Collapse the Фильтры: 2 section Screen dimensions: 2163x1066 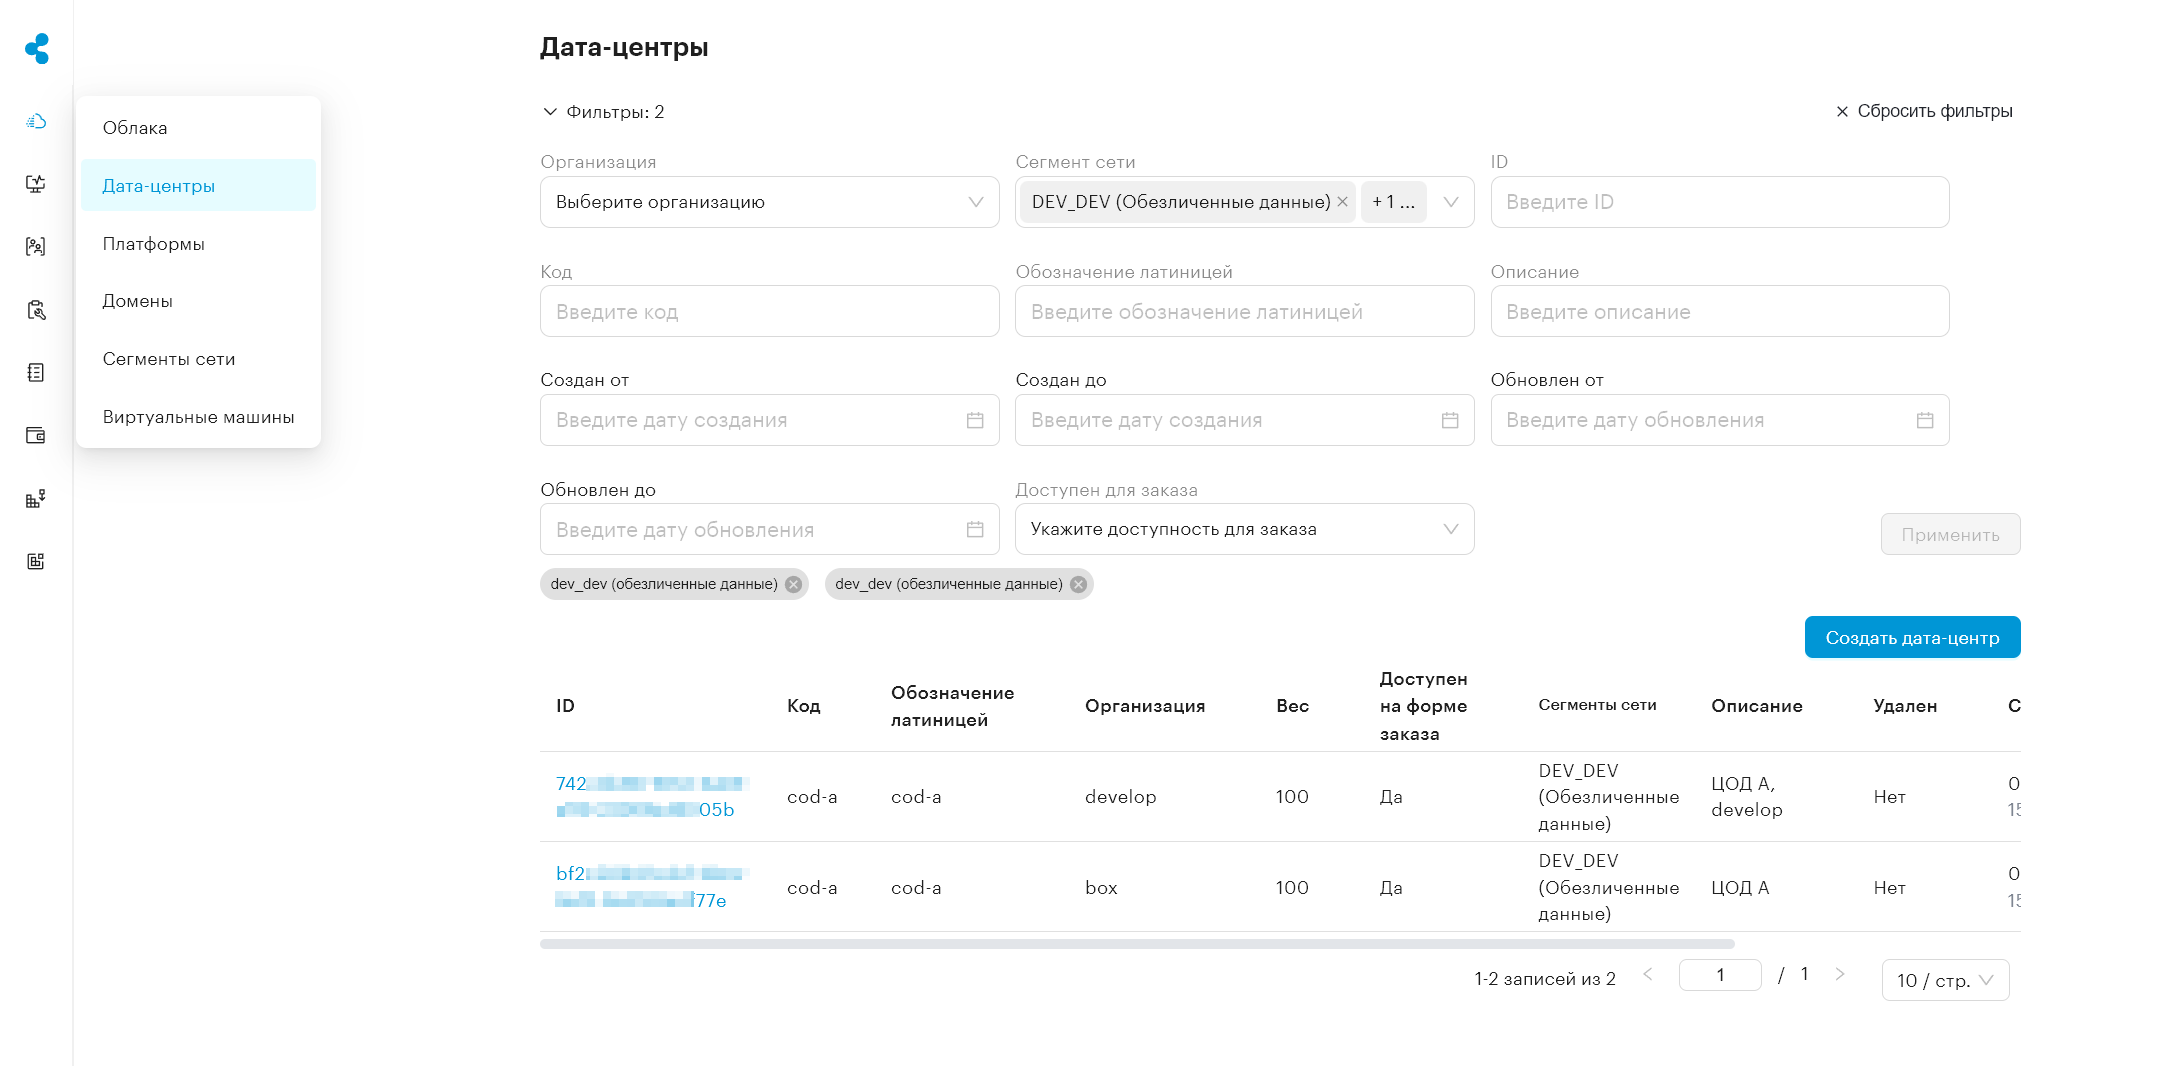click(x=603, y=112)
